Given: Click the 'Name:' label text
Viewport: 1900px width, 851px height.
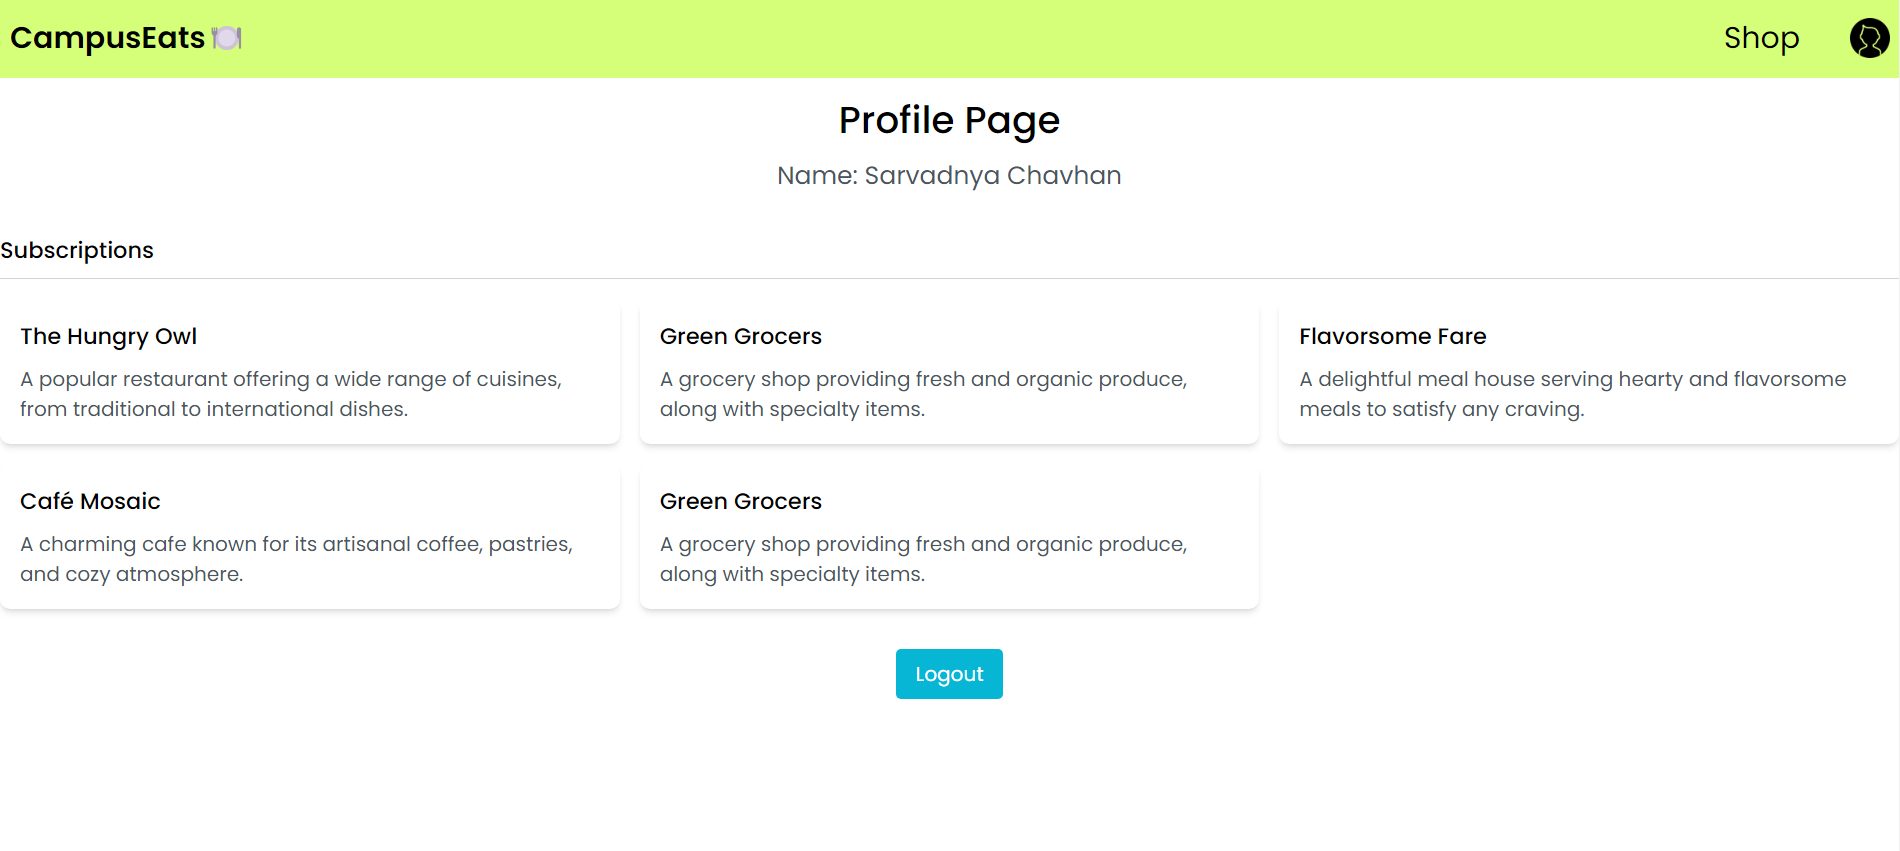Looking at the screenshot, I should pos(817,175).
